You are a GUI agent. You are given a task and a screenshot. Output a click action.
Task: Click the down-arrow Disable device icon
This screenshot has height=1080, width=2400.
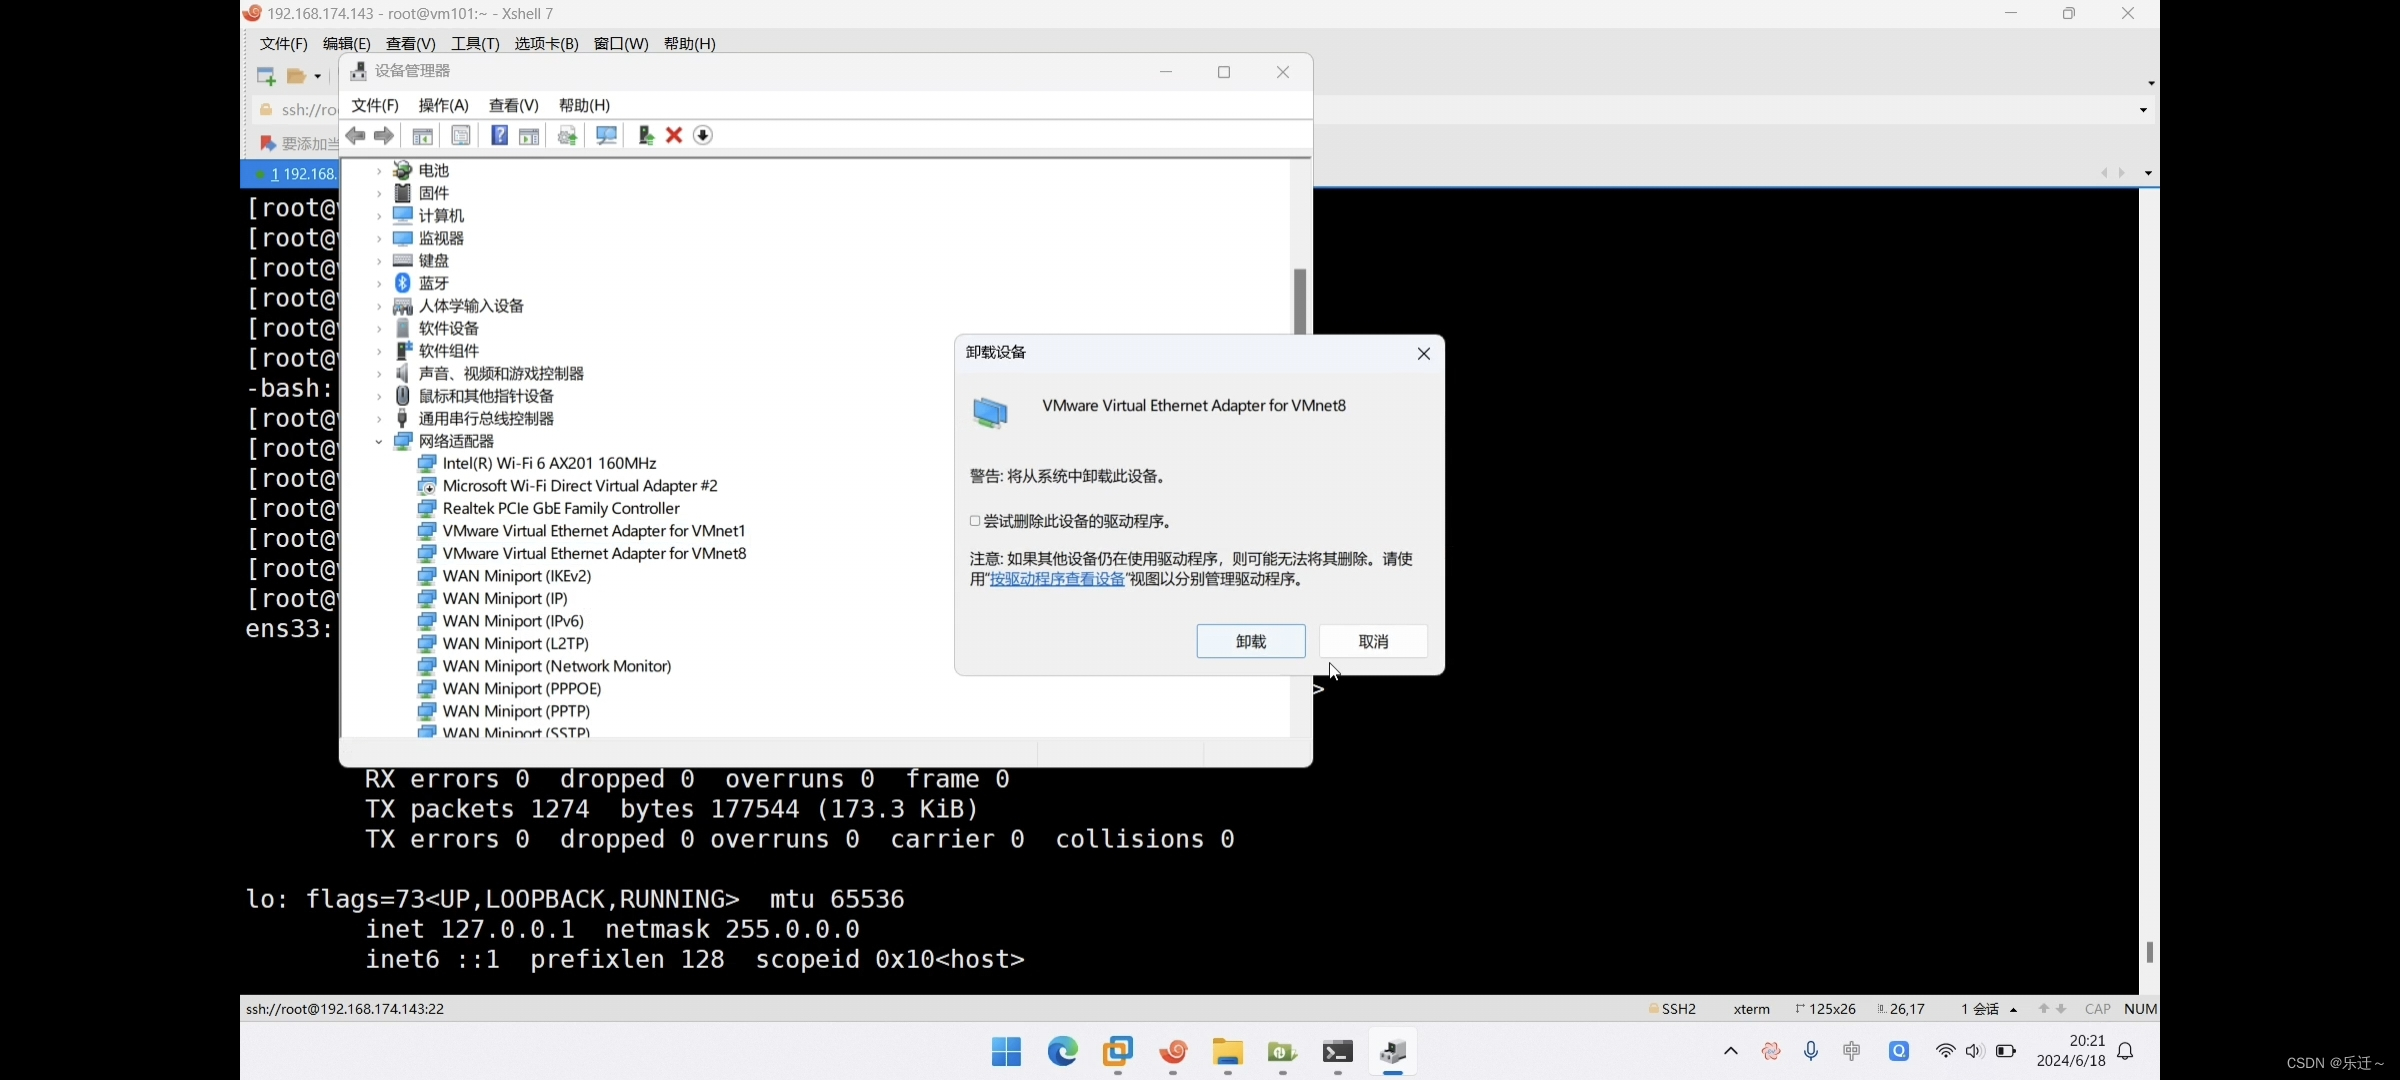[x=703, y=136]
